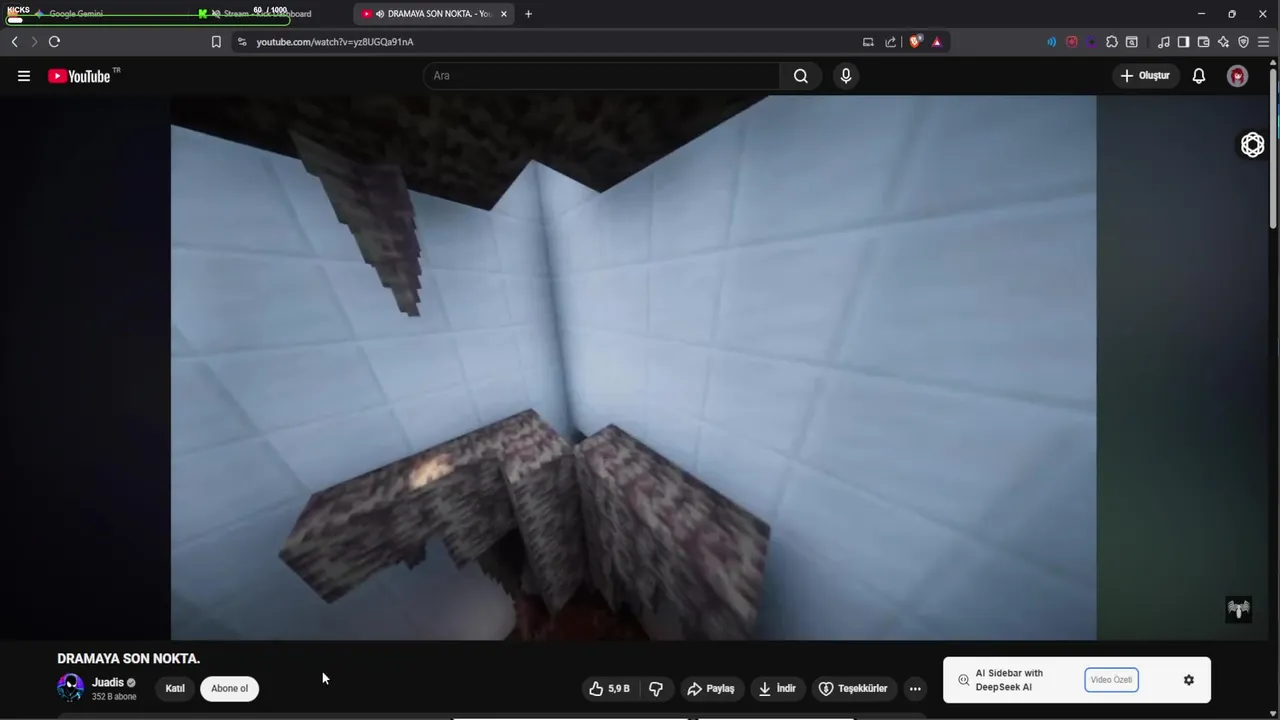Close the DRAMAYA SON NOKTA tab
The image size is (1280, 720).
504,14
